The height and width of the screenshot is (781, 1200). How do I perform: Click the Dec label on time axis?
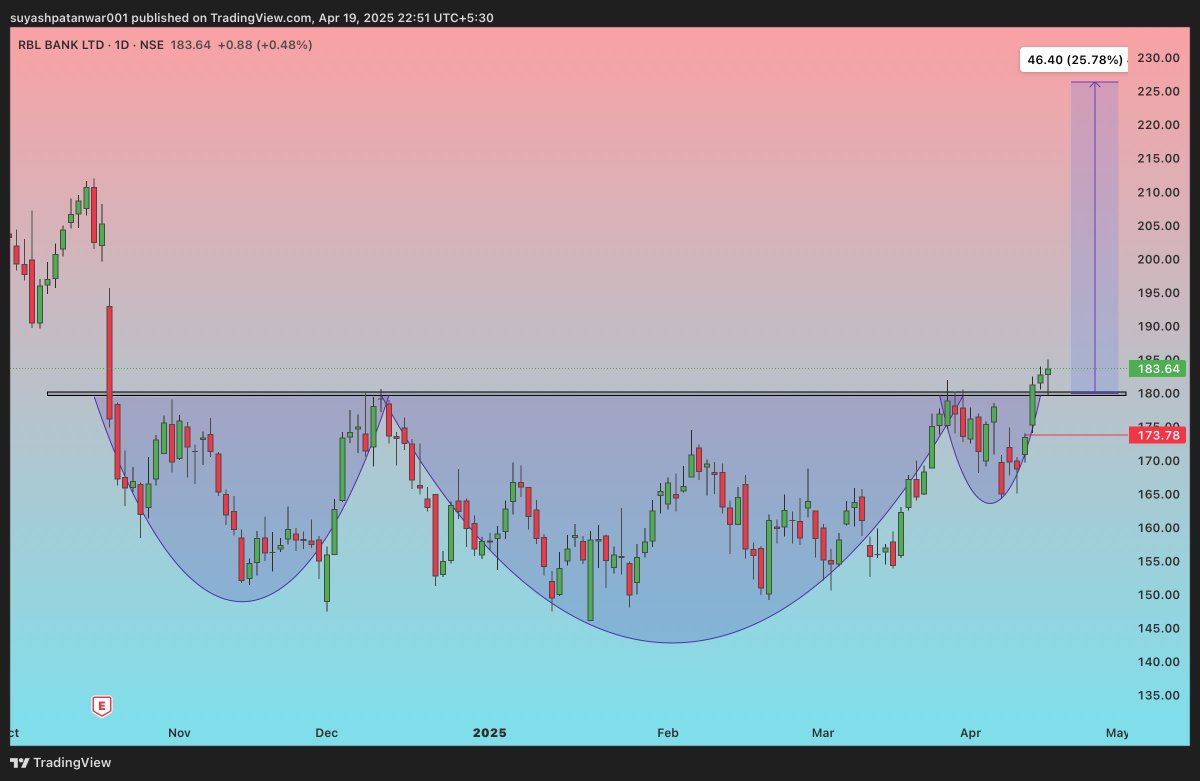click(x=326, y=733)
